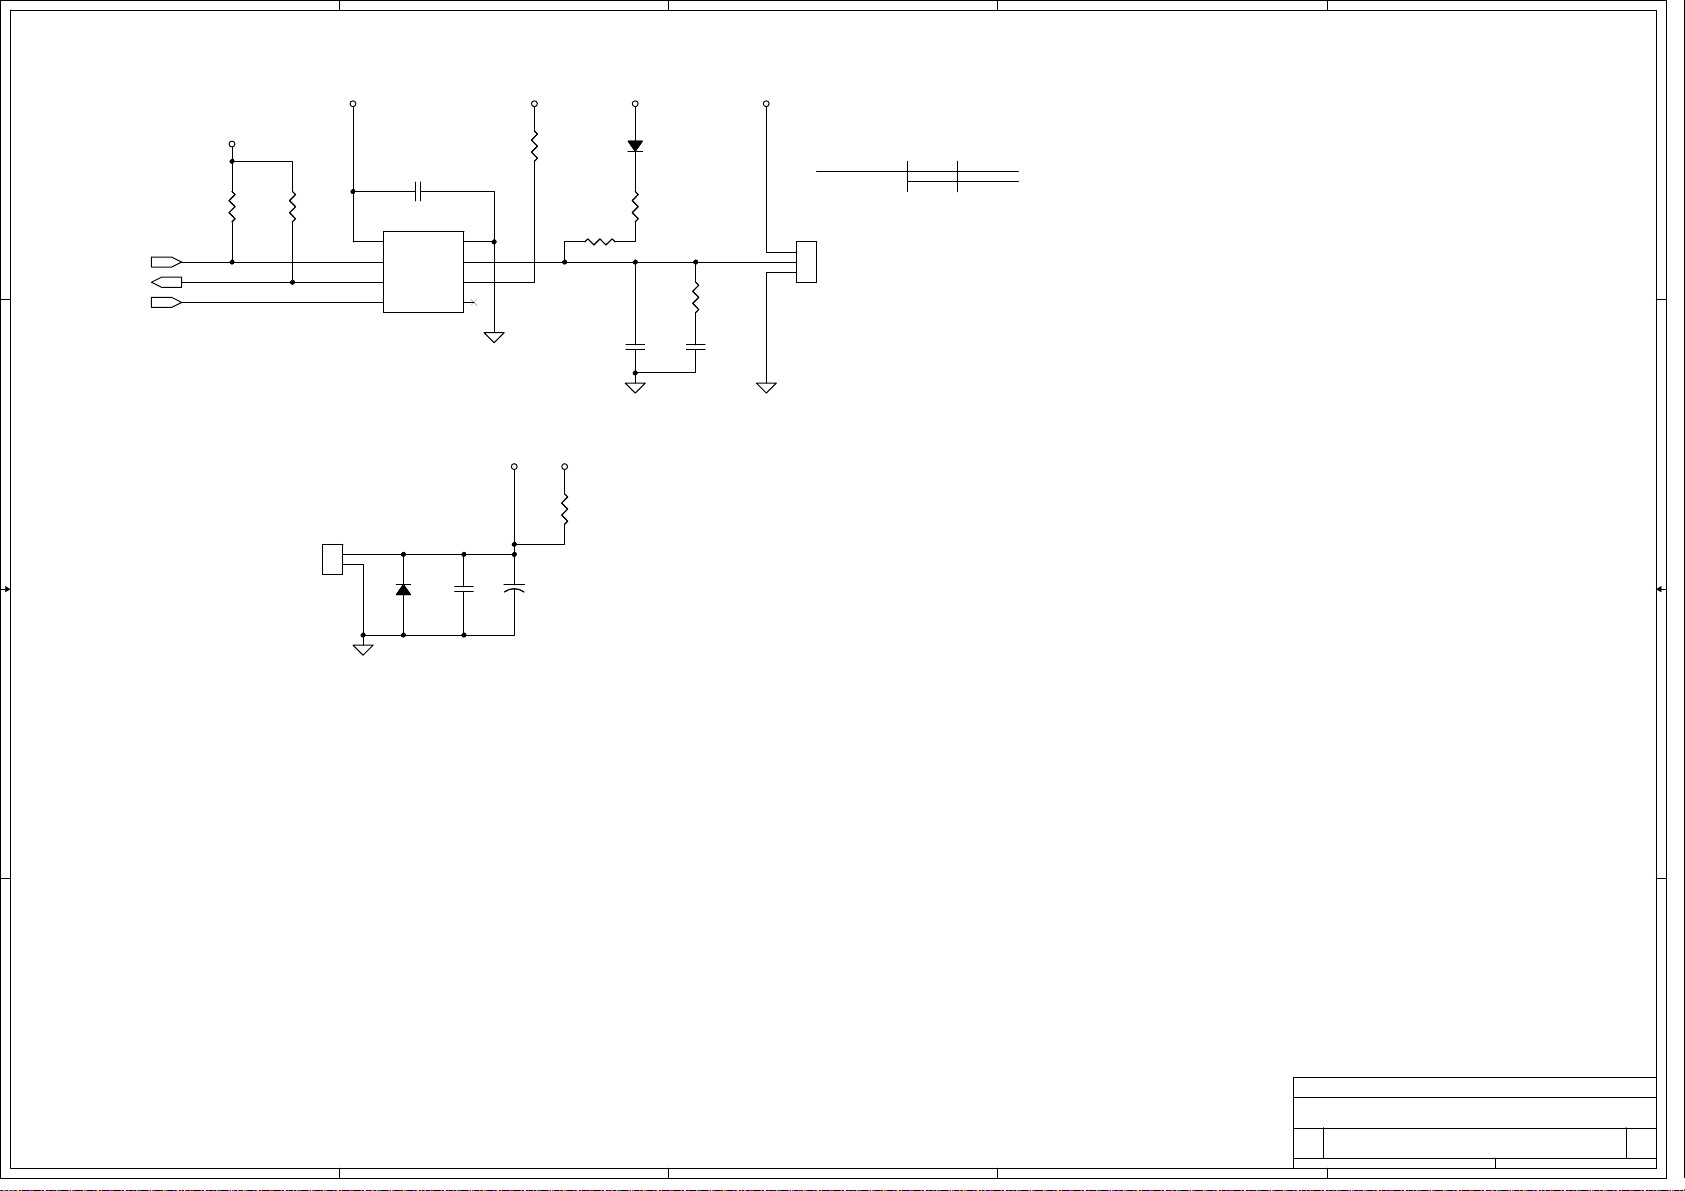Select the large IC box with six pins
Screen dimensions: 1685x1191
coord(423,272)
